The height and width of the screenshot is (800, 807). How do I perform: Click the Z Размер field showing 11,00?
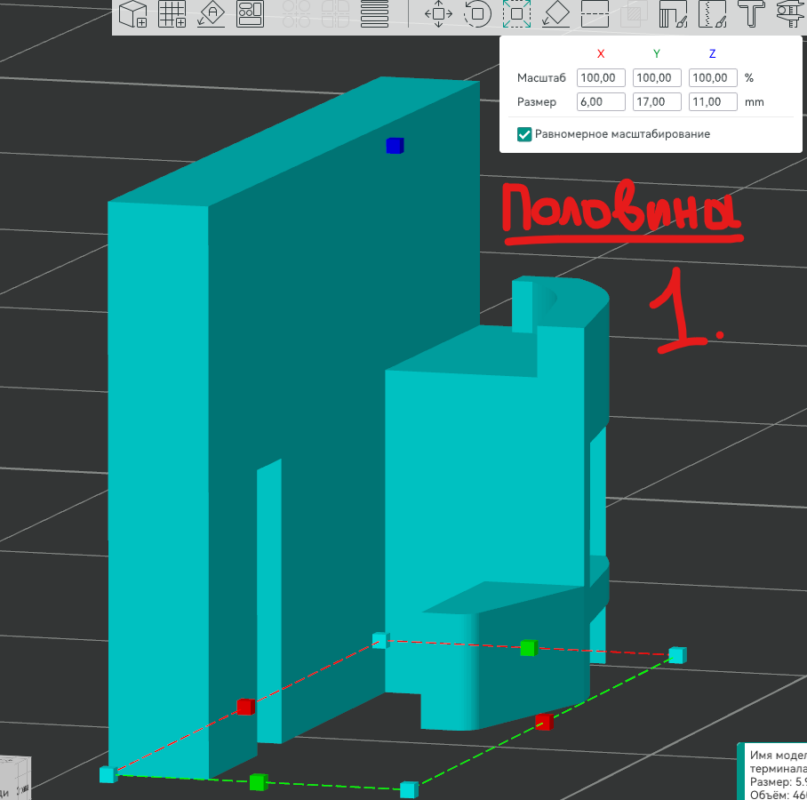pyautogui.click(x=712, y=102)
